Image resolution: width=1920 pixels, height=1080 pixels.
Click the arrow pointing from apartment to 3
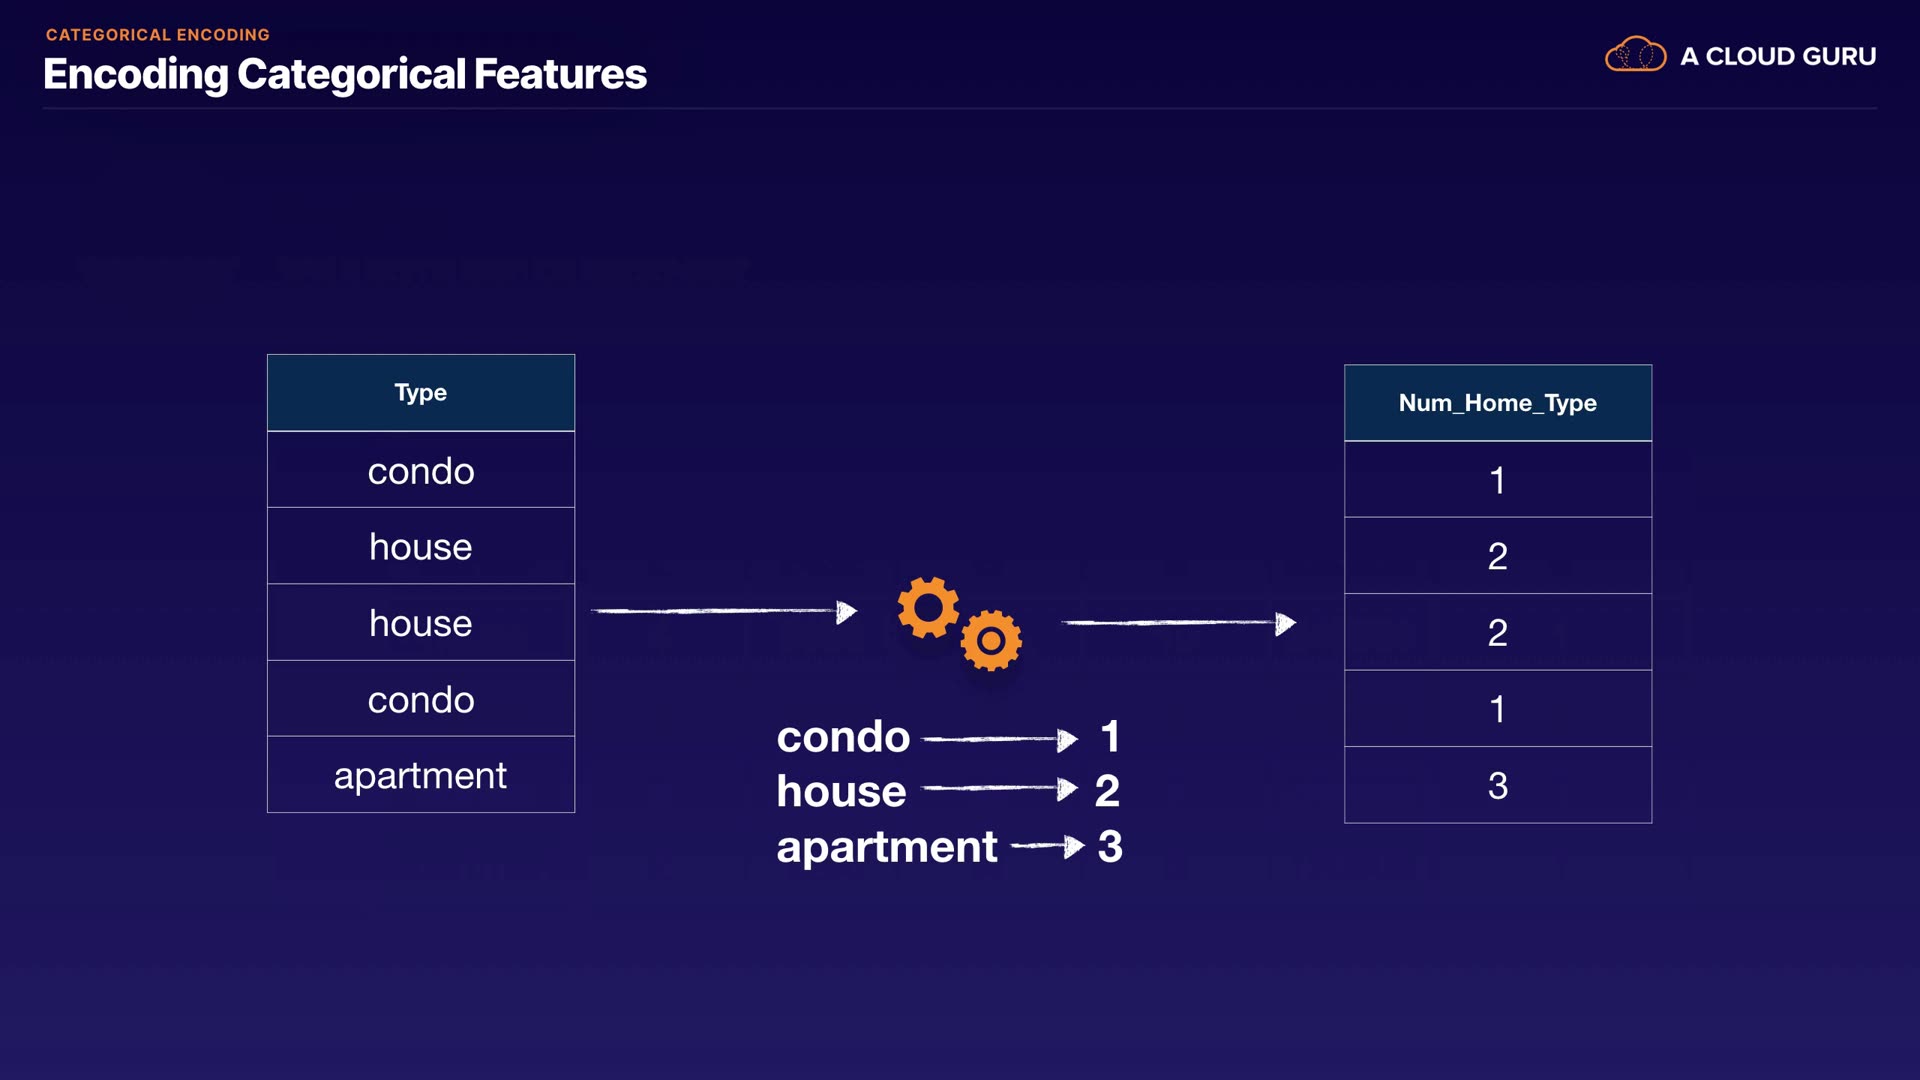1047,846
